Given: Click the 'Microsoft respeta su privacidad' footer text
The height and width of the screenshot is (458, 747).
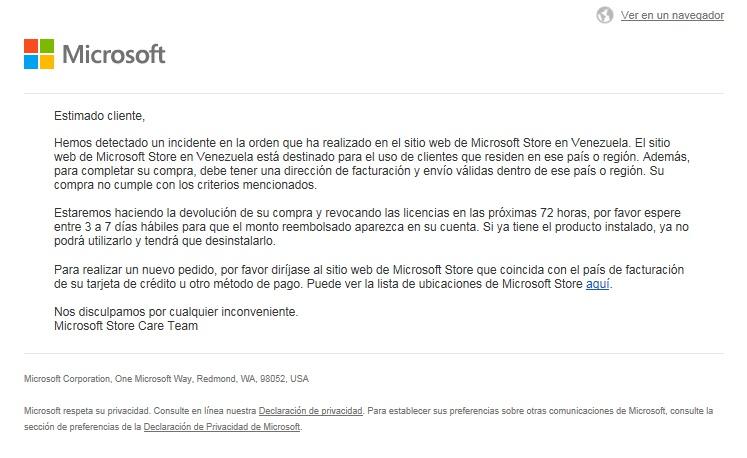Looking at the screenshot, I should pyautogui.click(x=87, y=411).
